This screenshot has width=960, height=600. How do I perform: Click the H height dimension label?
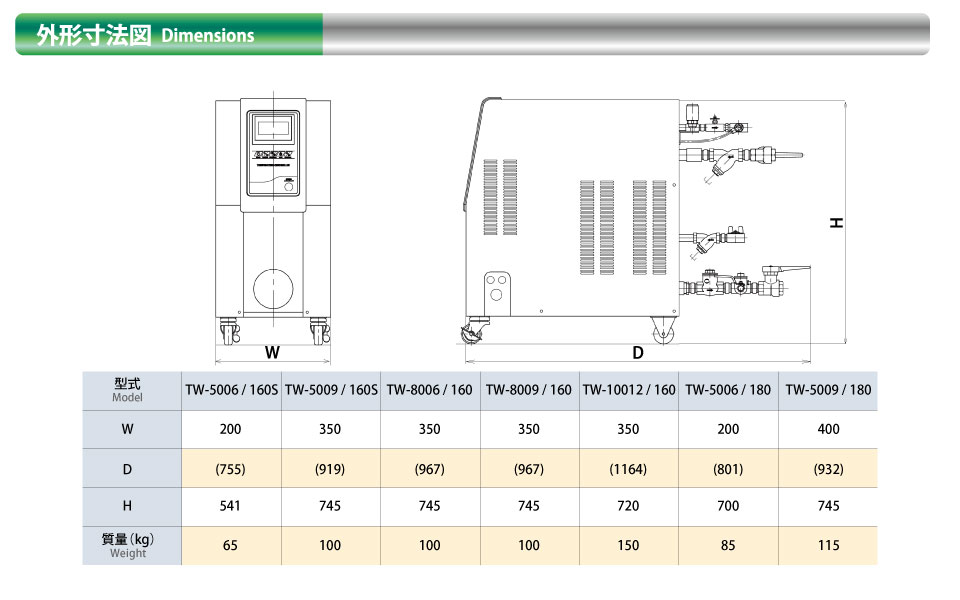pos(836,222)
